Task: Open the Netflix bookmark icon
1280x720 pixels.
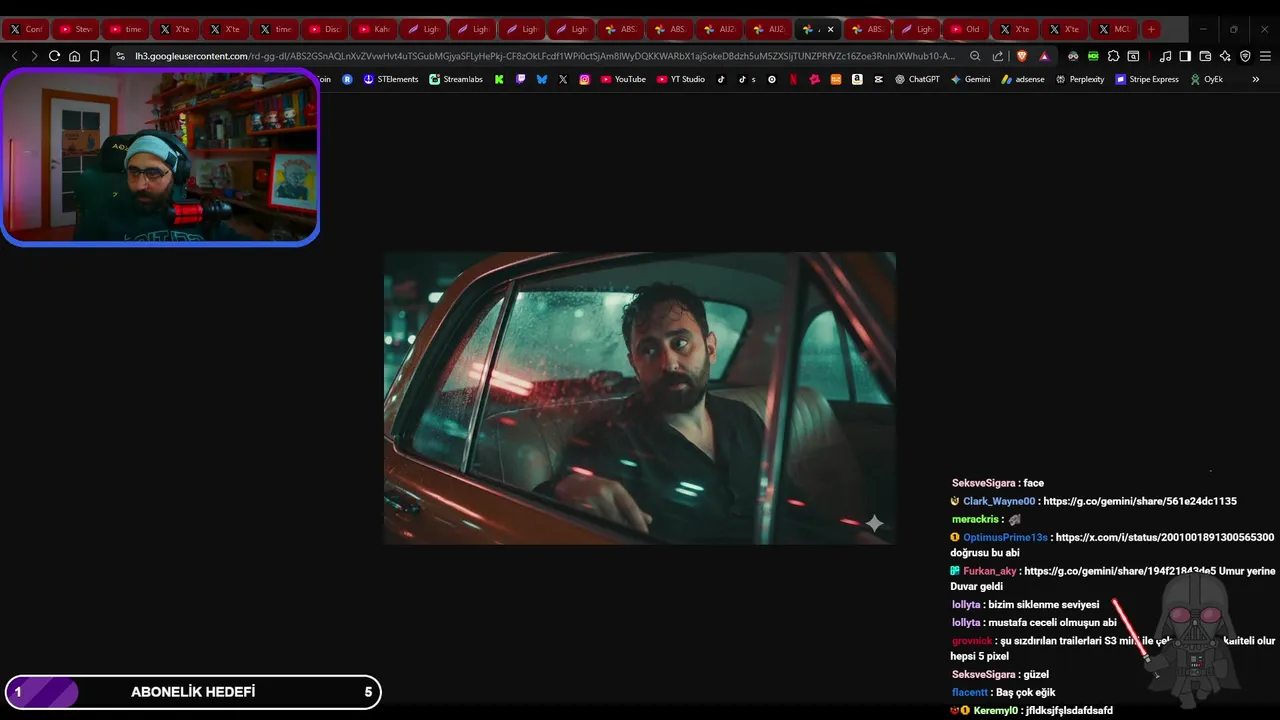Action: (794, 79)
